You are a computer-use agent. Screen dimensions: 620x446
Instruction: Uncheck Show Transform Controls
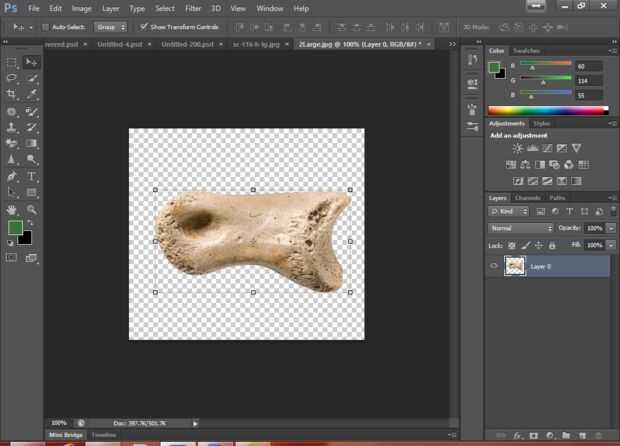144,27
